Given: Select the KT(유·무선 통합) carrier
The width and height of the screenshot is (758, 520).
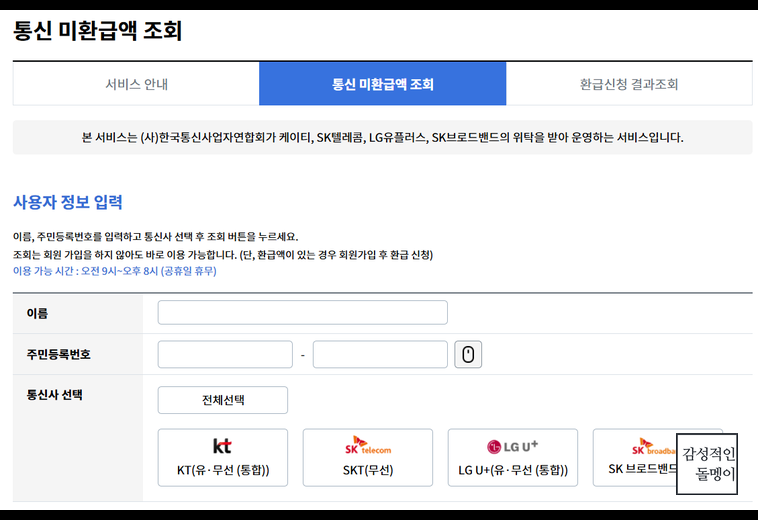Looking at the screenshot, I should pos(223,458).
